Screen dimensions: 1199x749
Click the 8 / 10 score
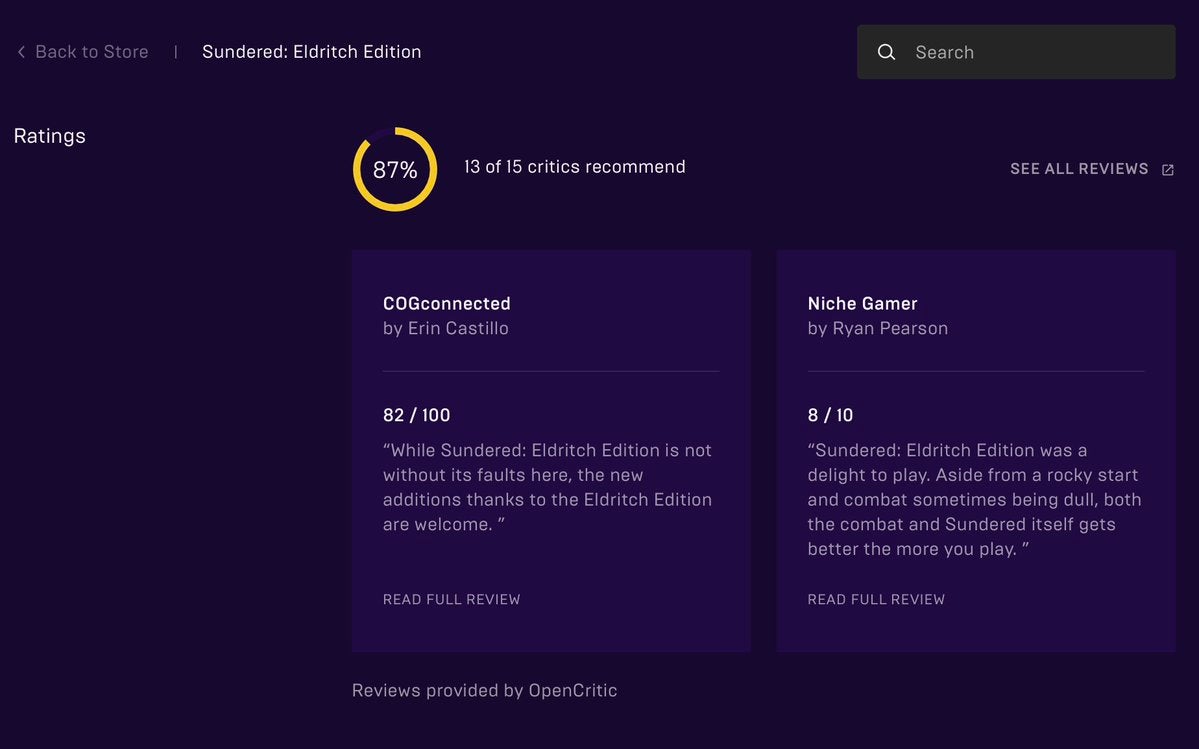[x=830, y=415]
